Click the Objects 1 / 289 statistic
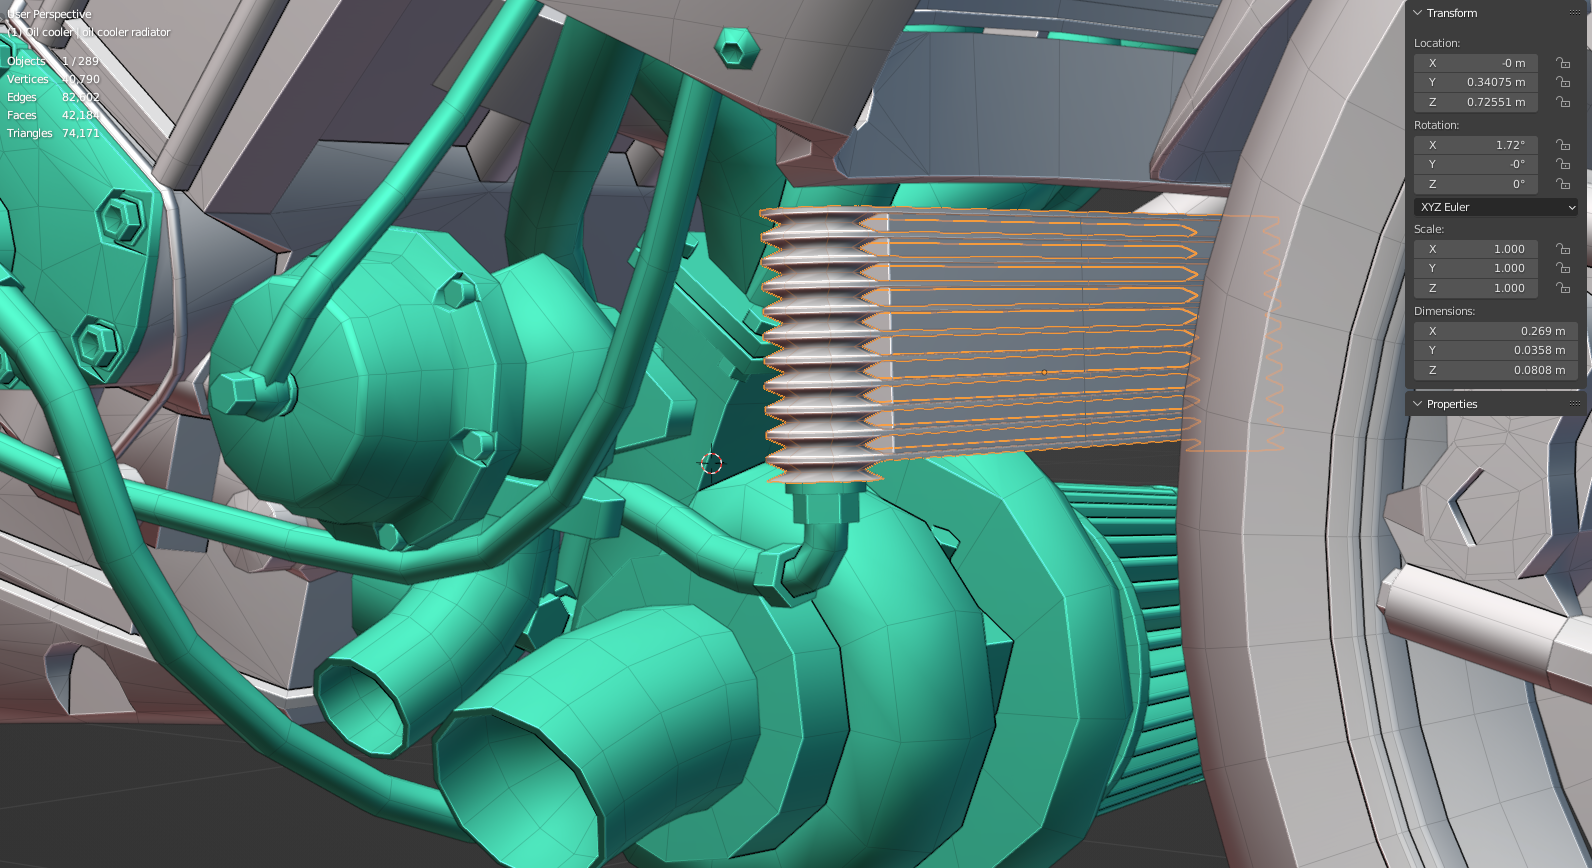This screenshot has height=868, width=1592. coord(53,61)
